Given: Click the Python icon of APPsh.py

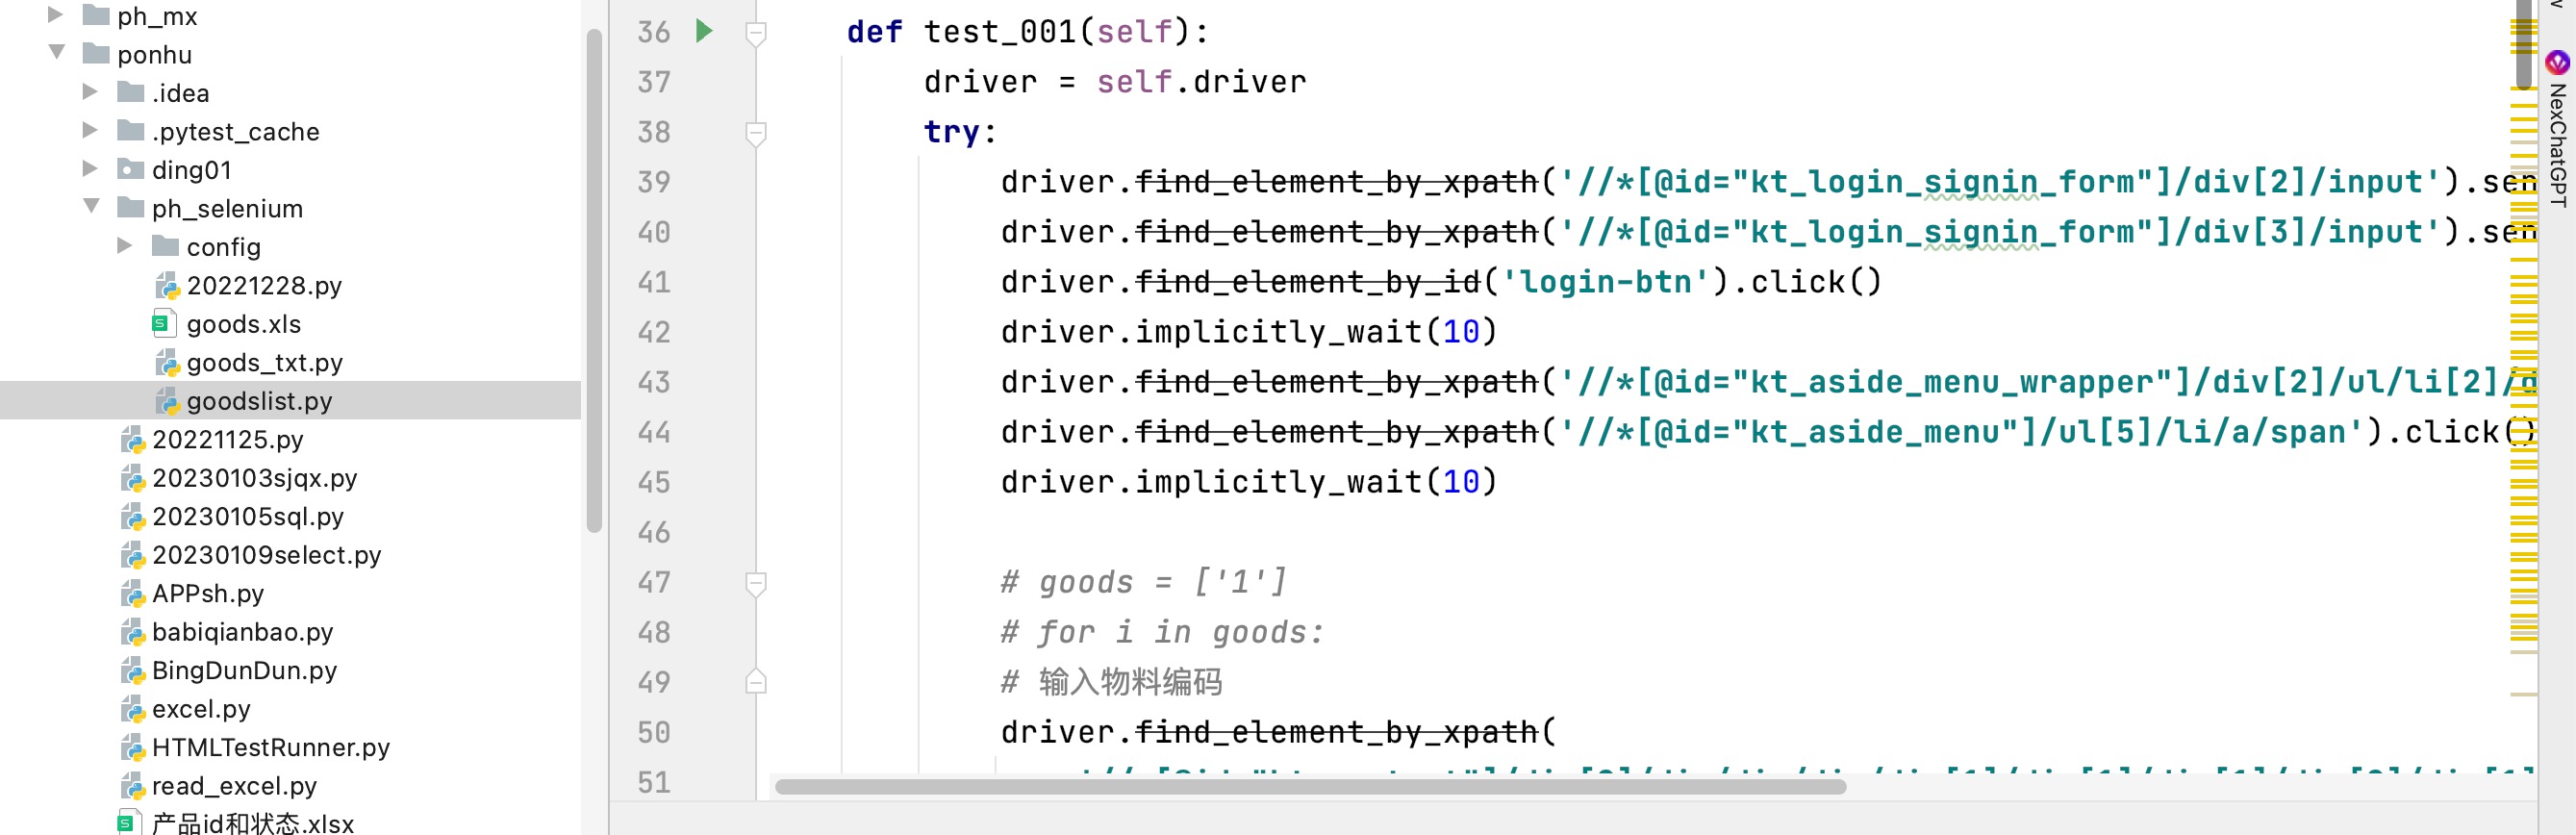Looking at the screenshot, I should 132,593.
